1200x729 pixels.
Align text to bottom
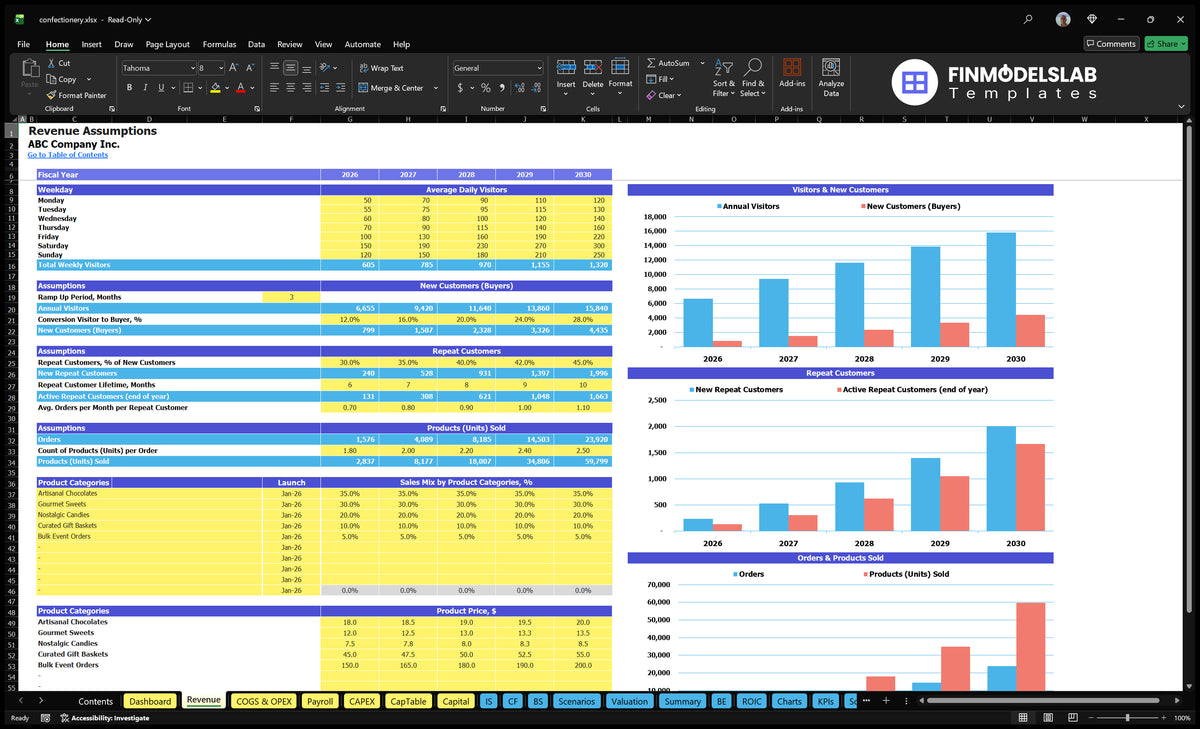pyautogui.click(x=306, y=68)
